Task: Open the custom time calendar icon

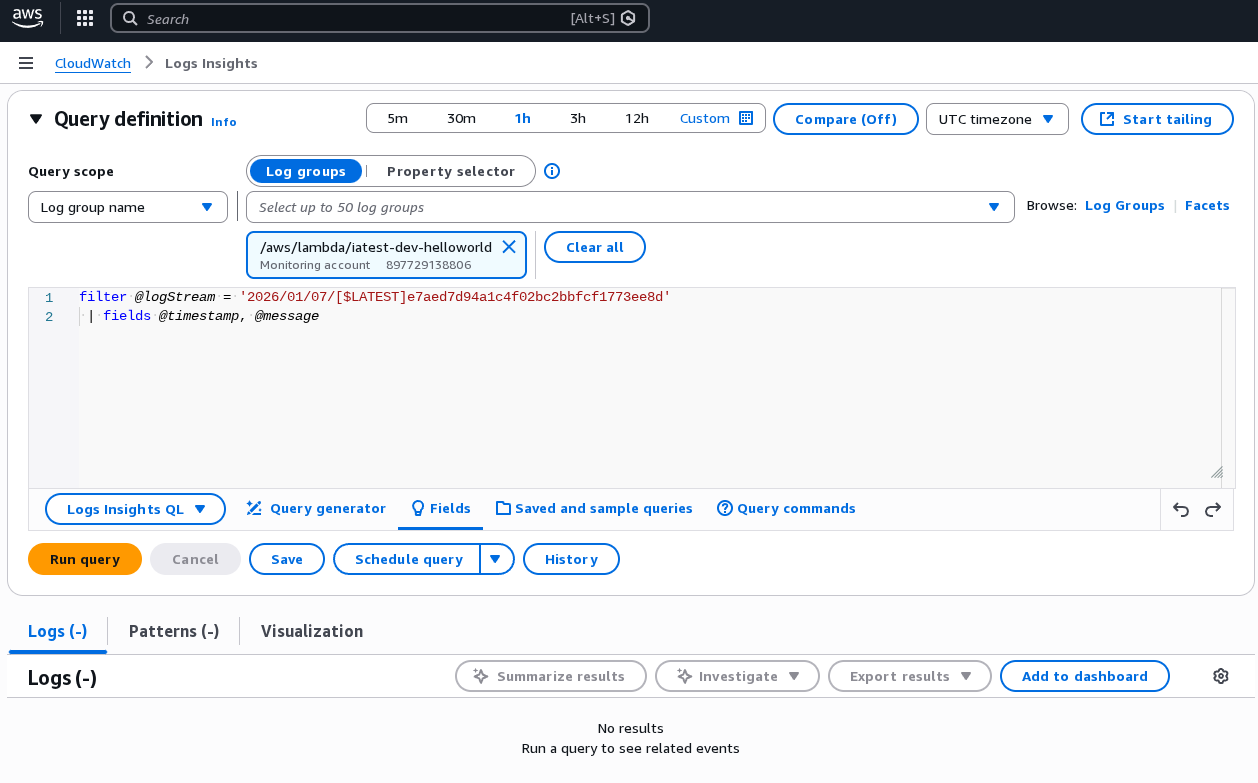Action: 746,118
